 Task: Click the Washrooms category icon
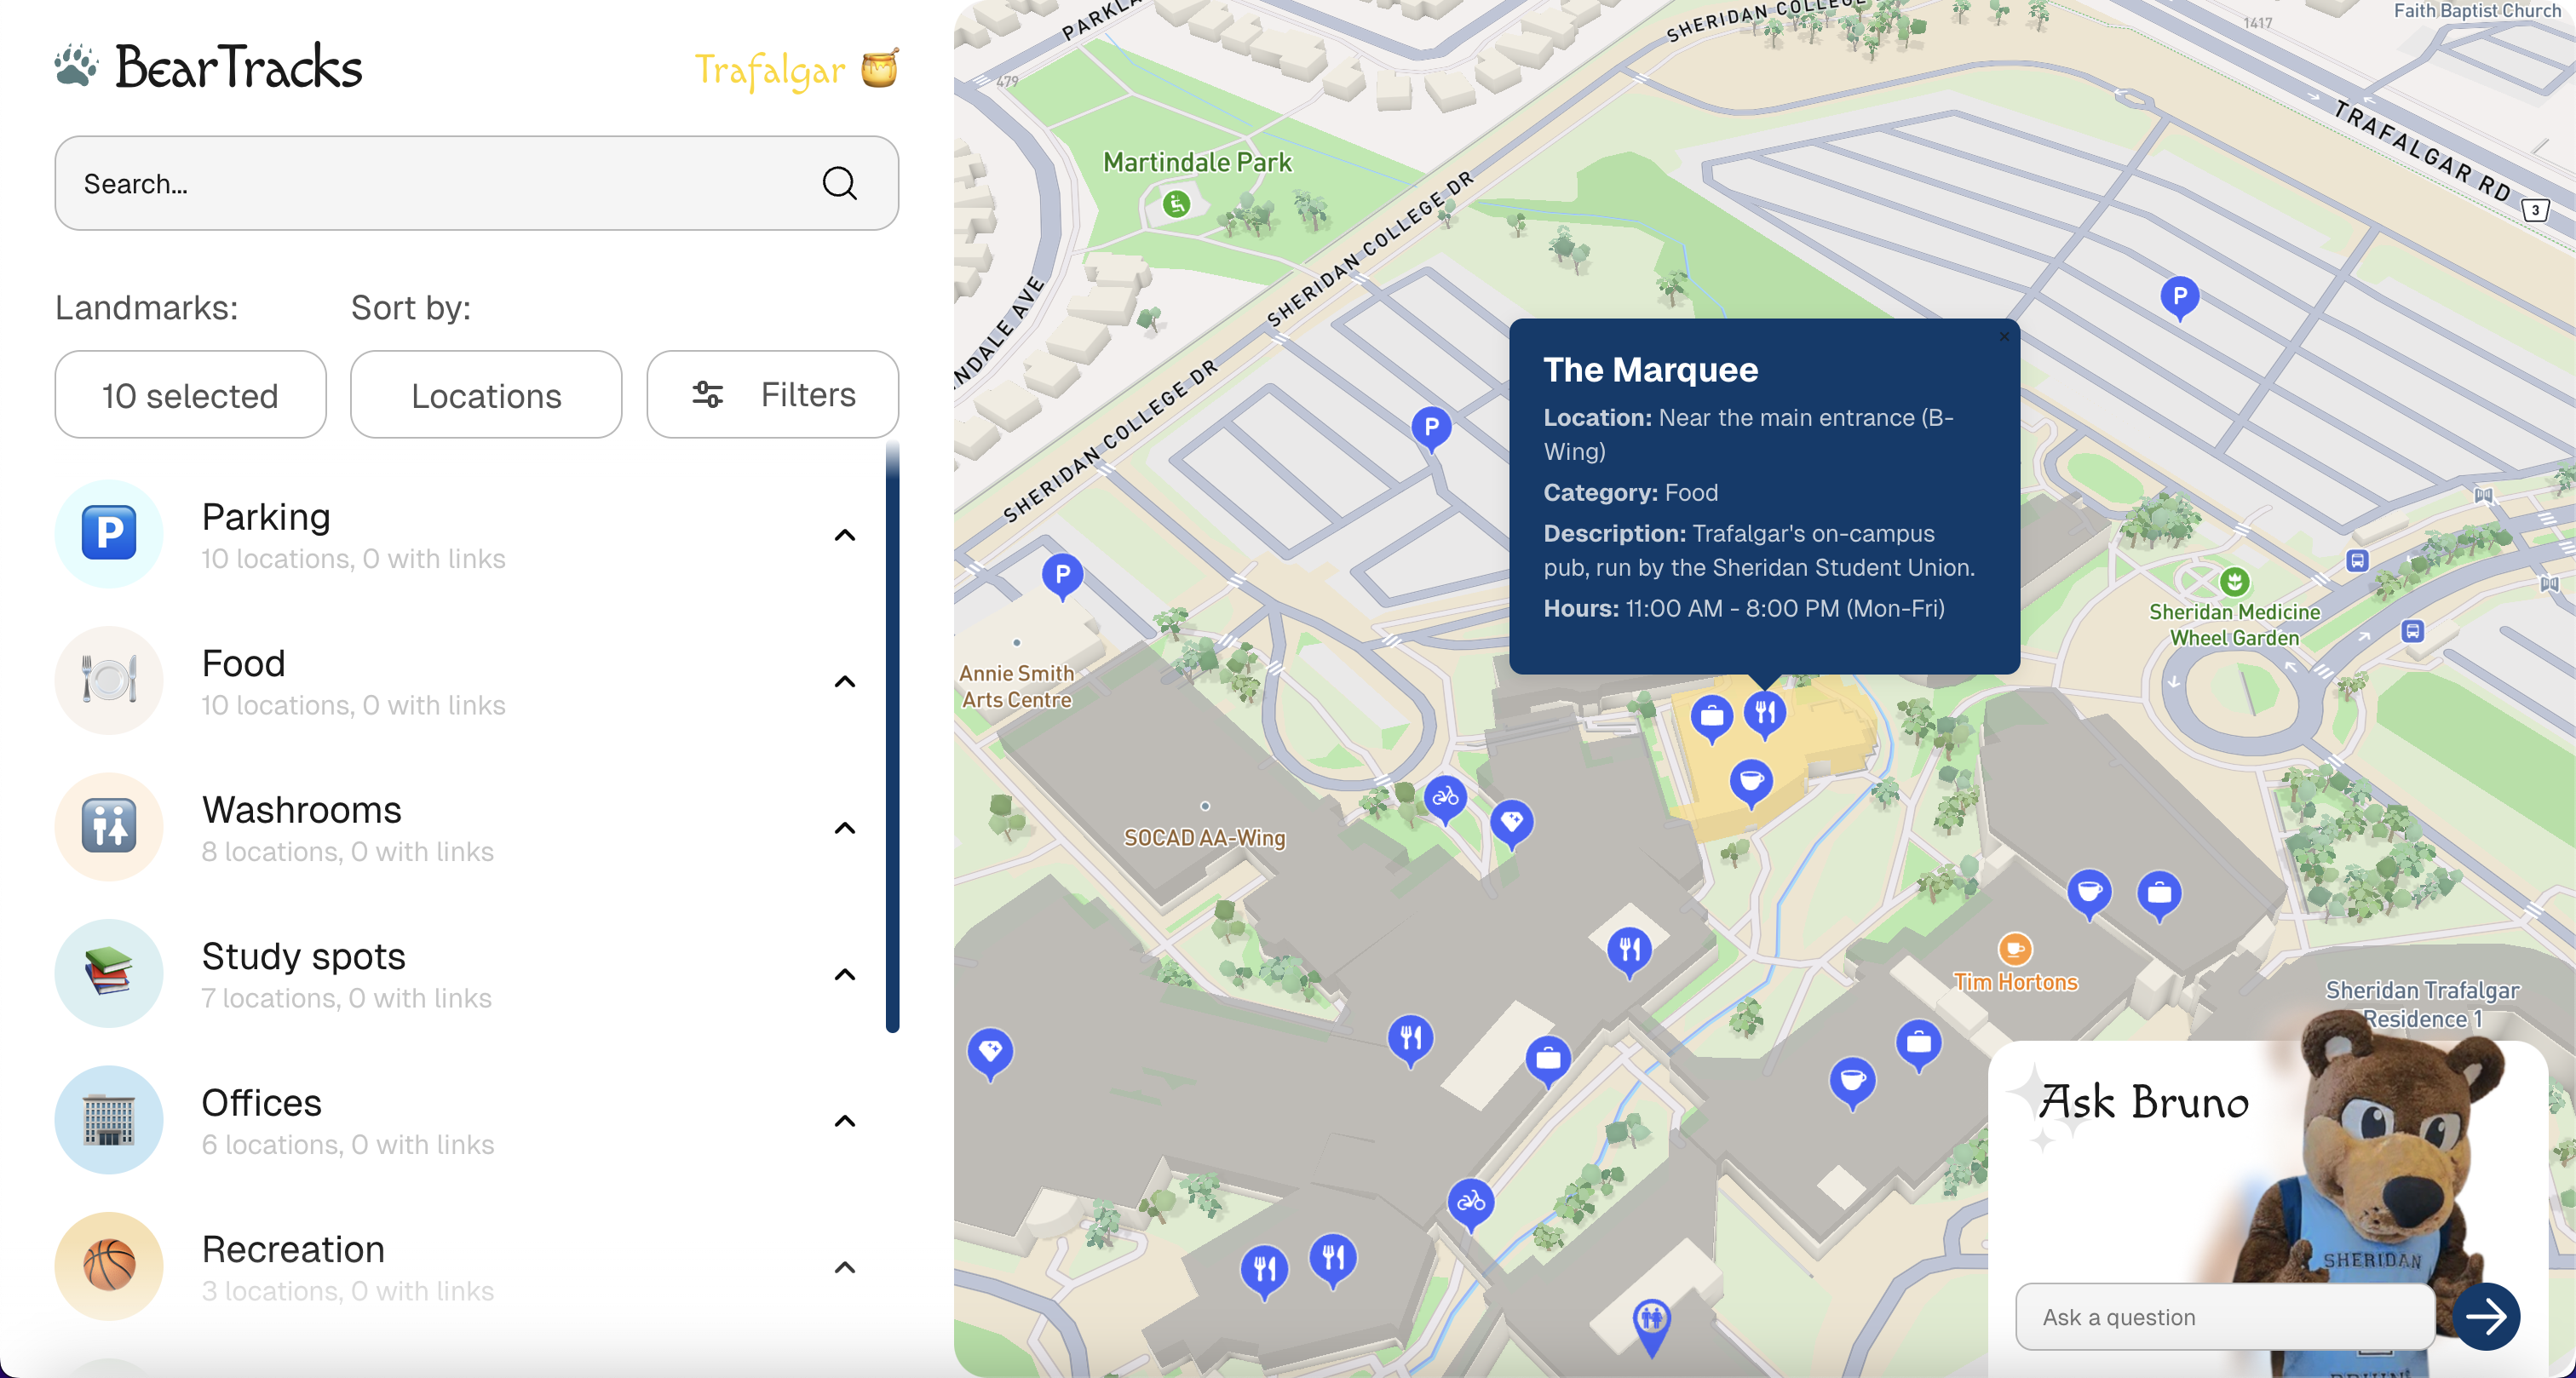[109, 827]
